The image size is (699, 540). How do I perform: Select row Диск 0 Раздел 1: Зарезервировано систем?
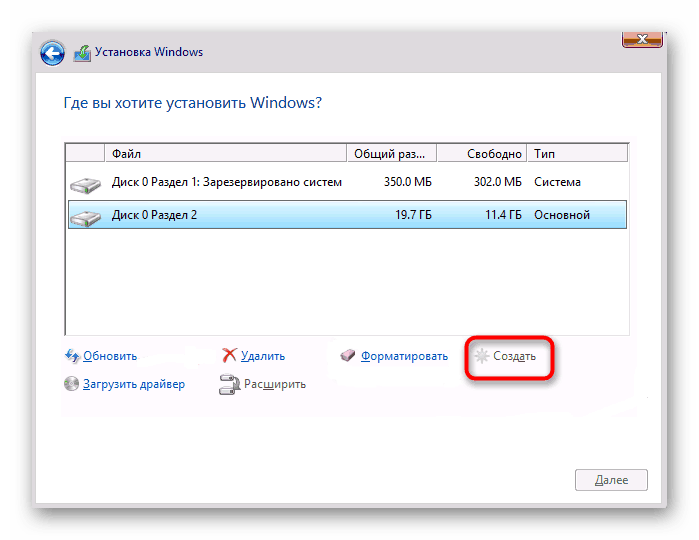(347, 182)
